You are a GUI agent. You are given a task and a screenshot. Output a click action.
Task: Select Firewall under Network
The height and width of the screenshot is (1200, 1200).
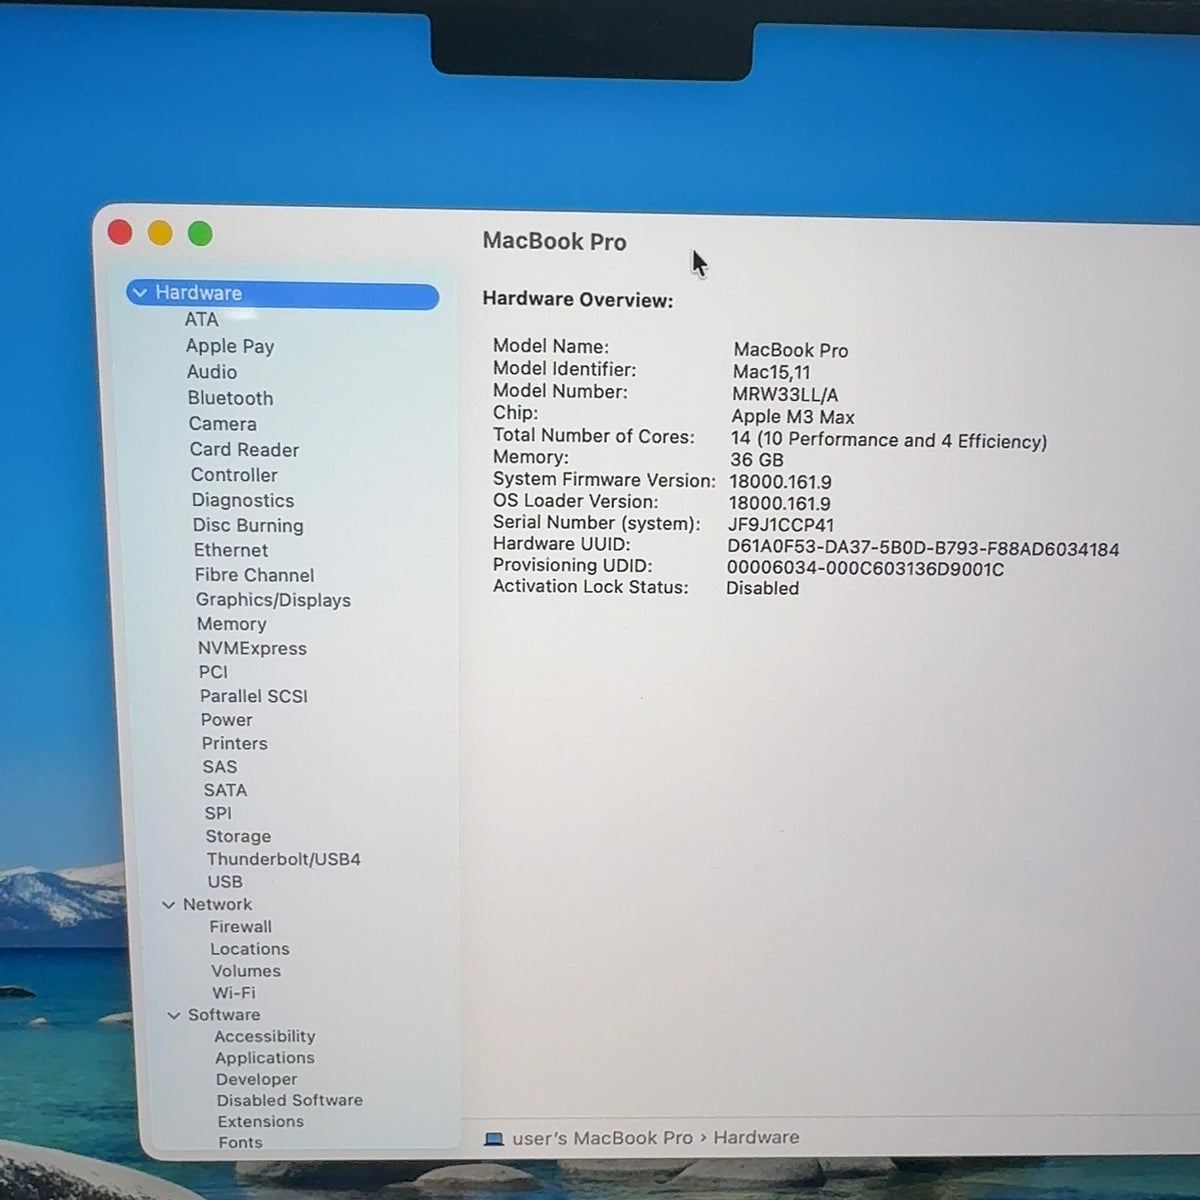pyautogui.click(x=240, y=927)
